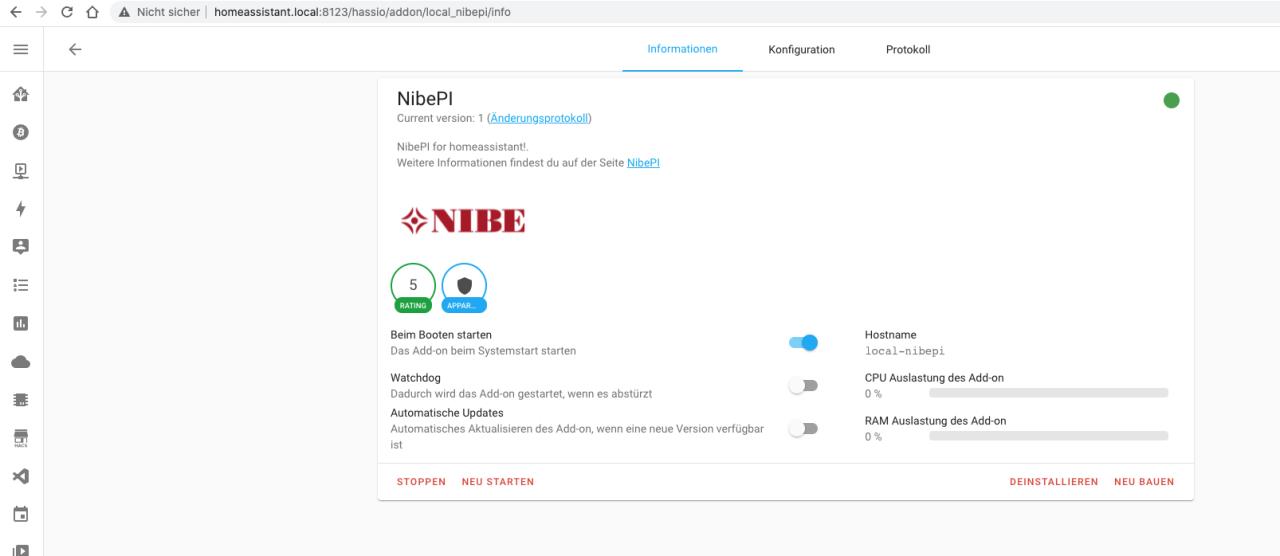Go forward in browser history
Screen dimensions: 1280x556
(39, 12)
